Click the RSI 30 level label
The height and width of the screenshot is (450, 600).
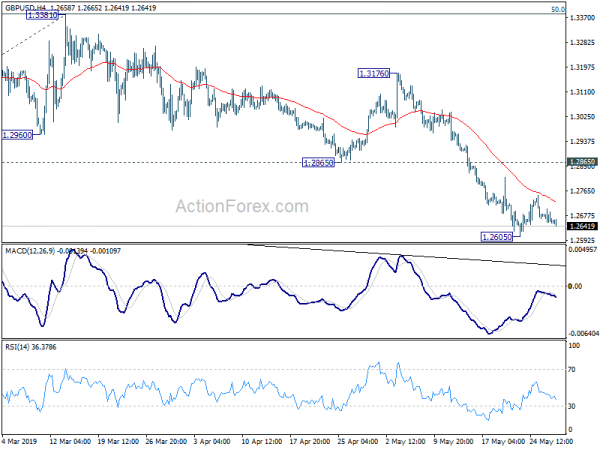coord(572,406)
